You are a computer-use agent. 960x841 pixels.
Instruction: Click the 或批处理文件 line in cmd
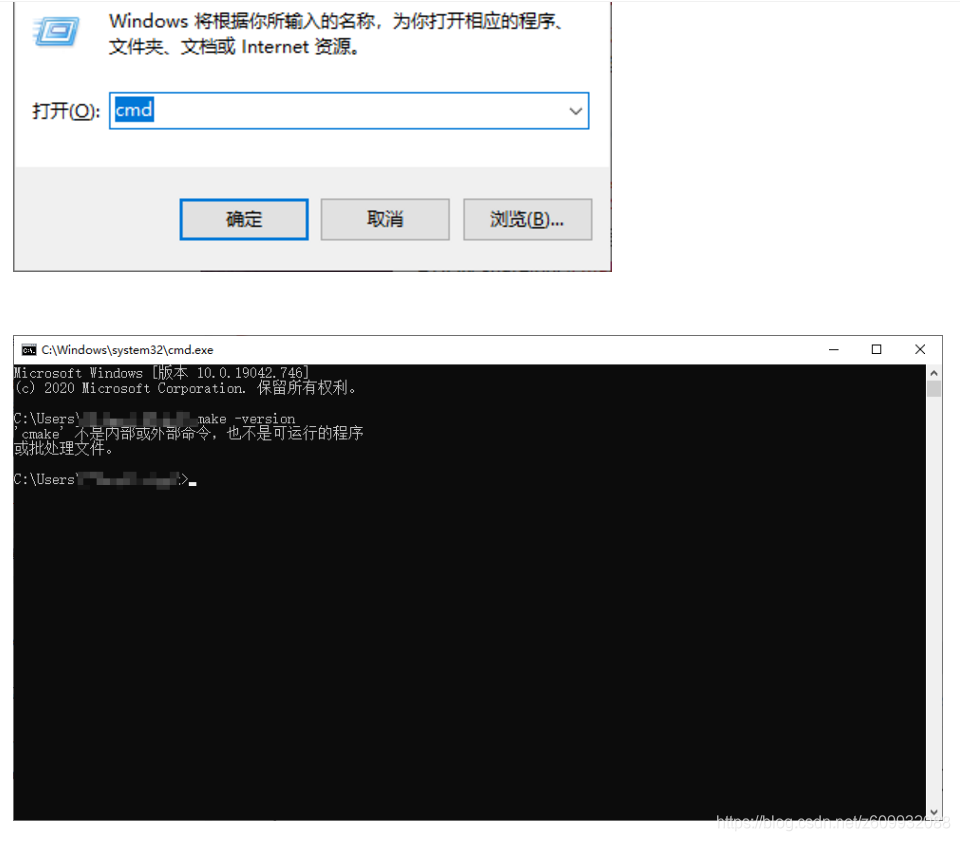click(x=64, y=449)
